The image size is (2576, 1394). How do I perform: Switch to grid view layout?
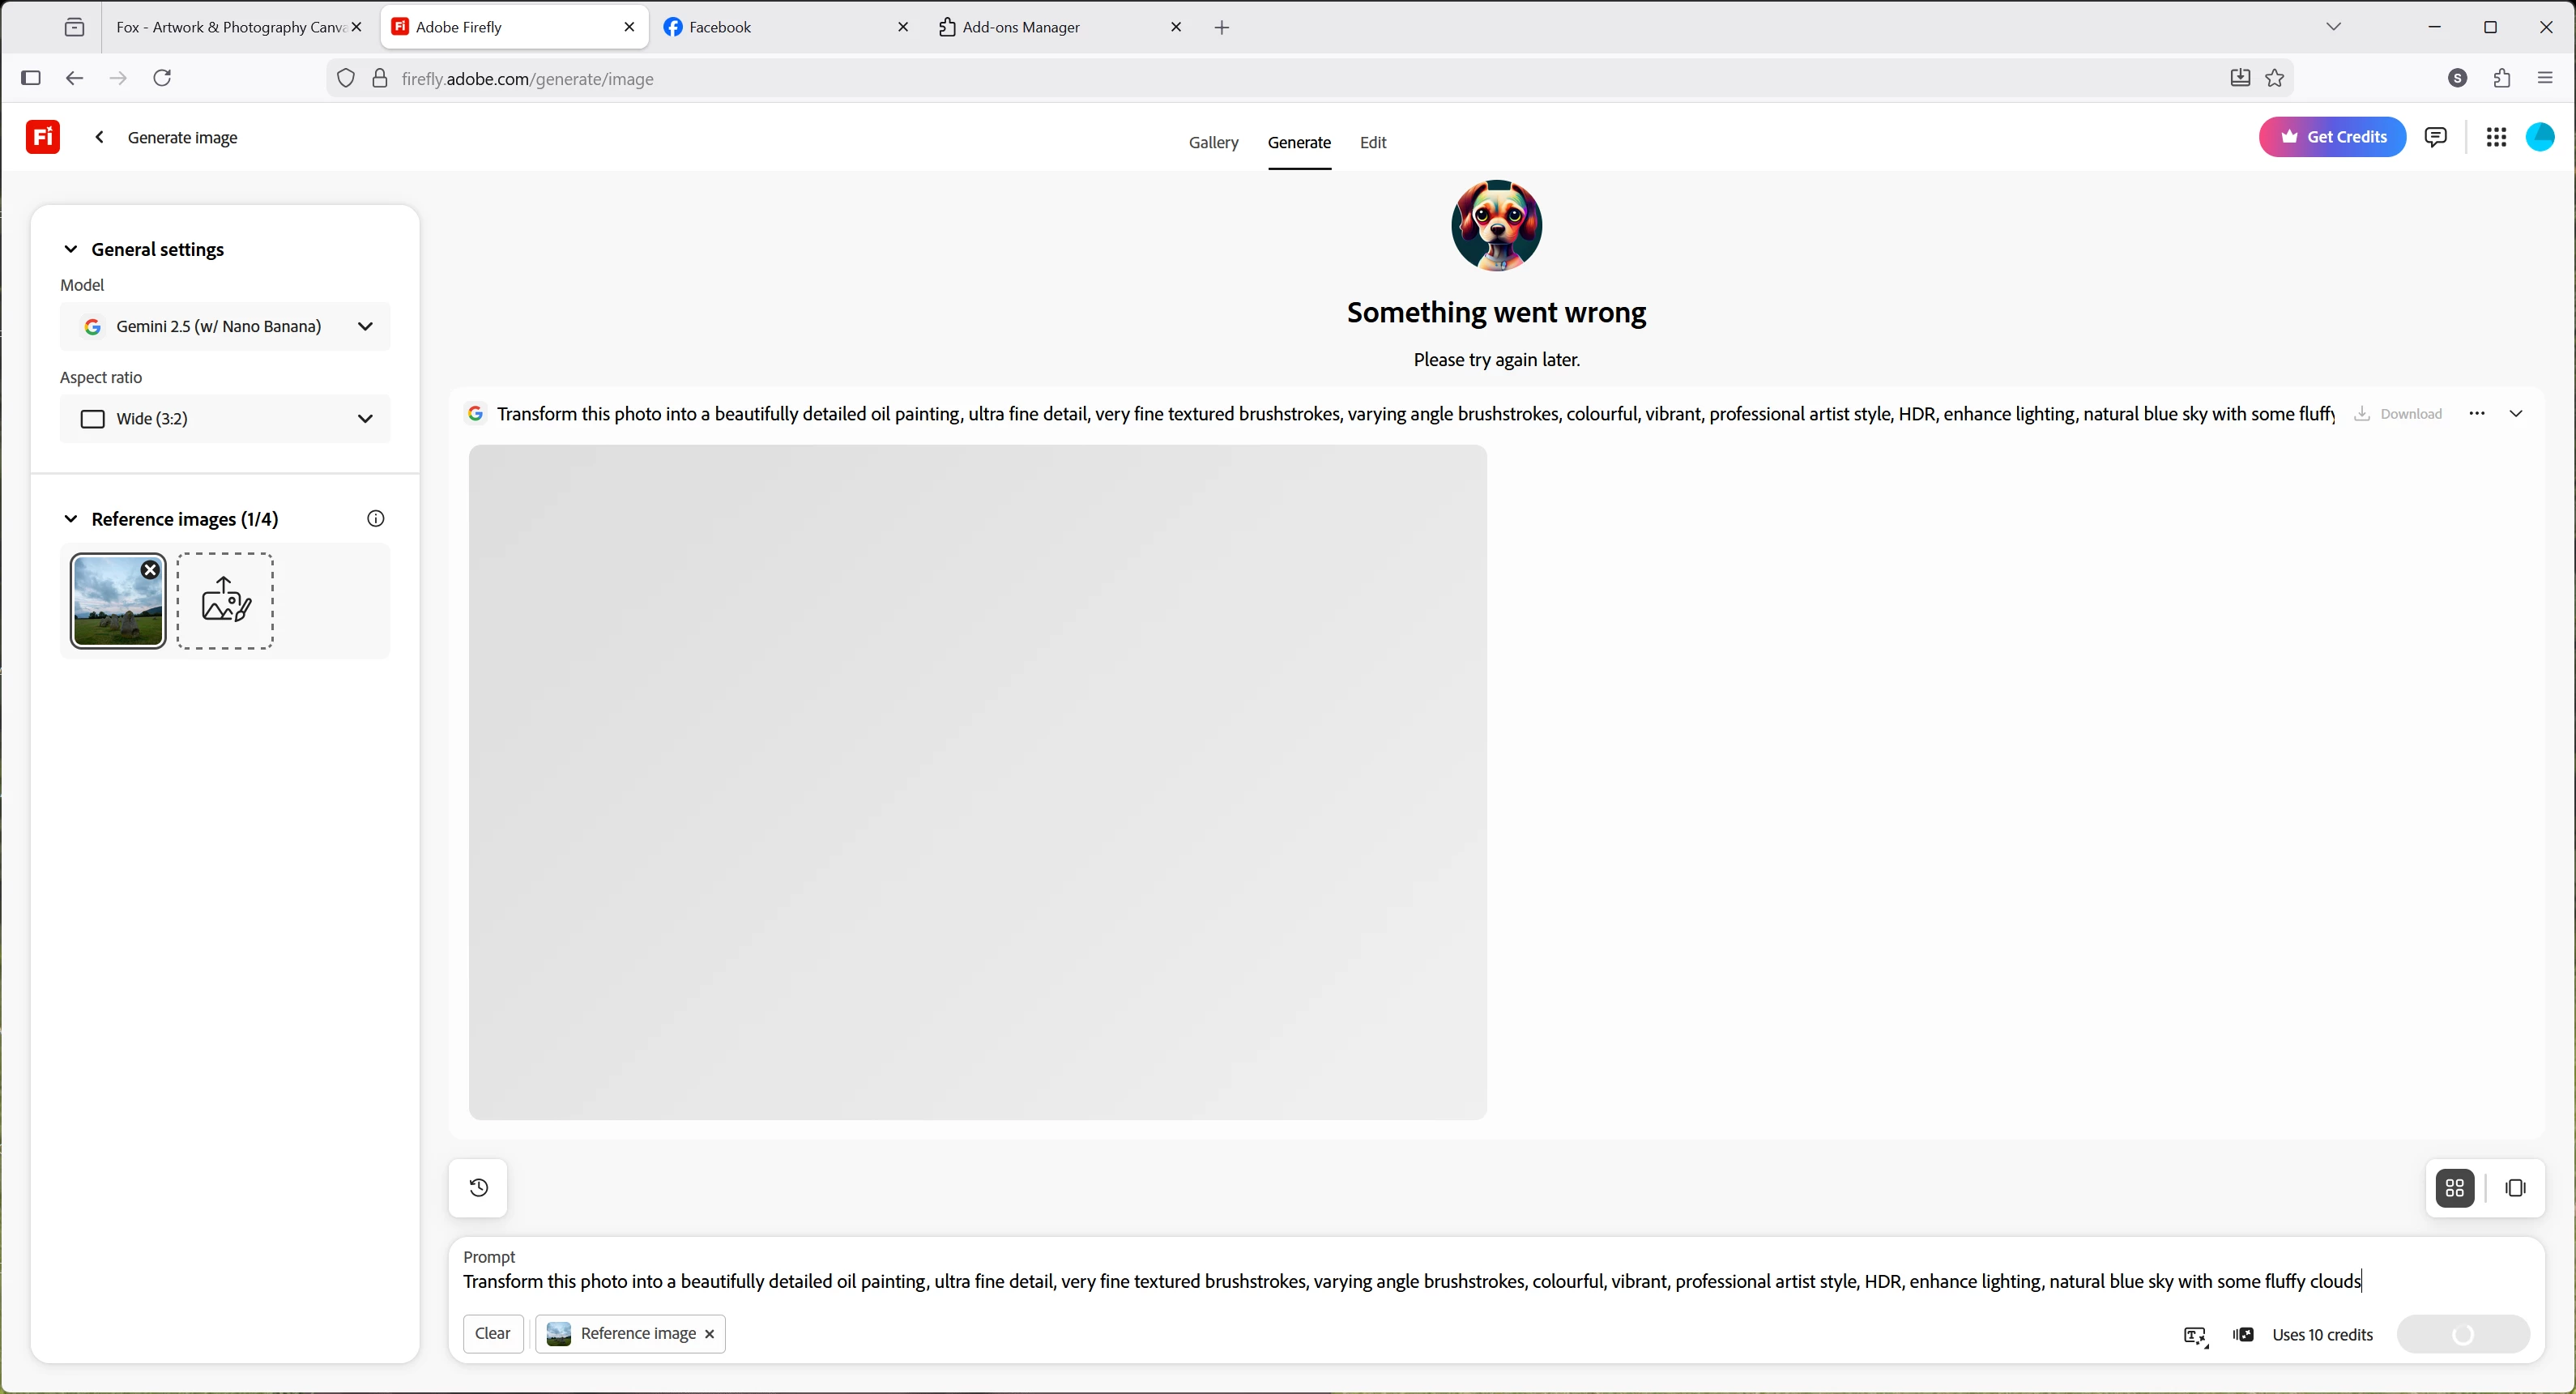tap(2455, 1188)
